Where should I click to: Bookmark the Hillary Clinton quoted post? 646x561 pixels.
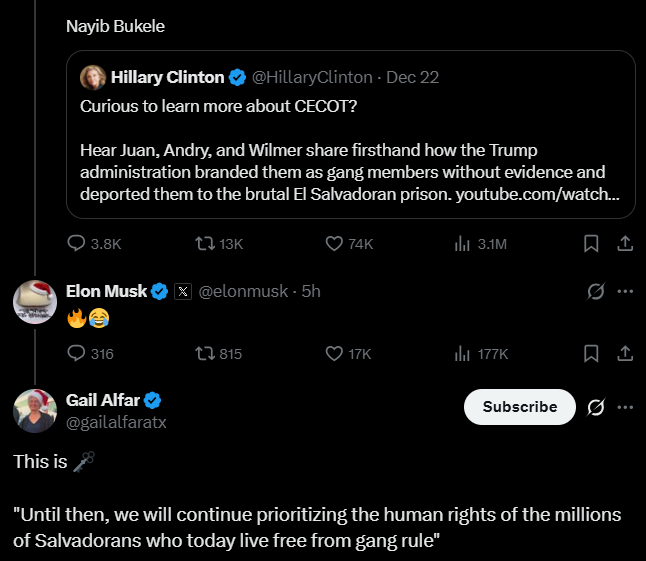tap(591, 243)
